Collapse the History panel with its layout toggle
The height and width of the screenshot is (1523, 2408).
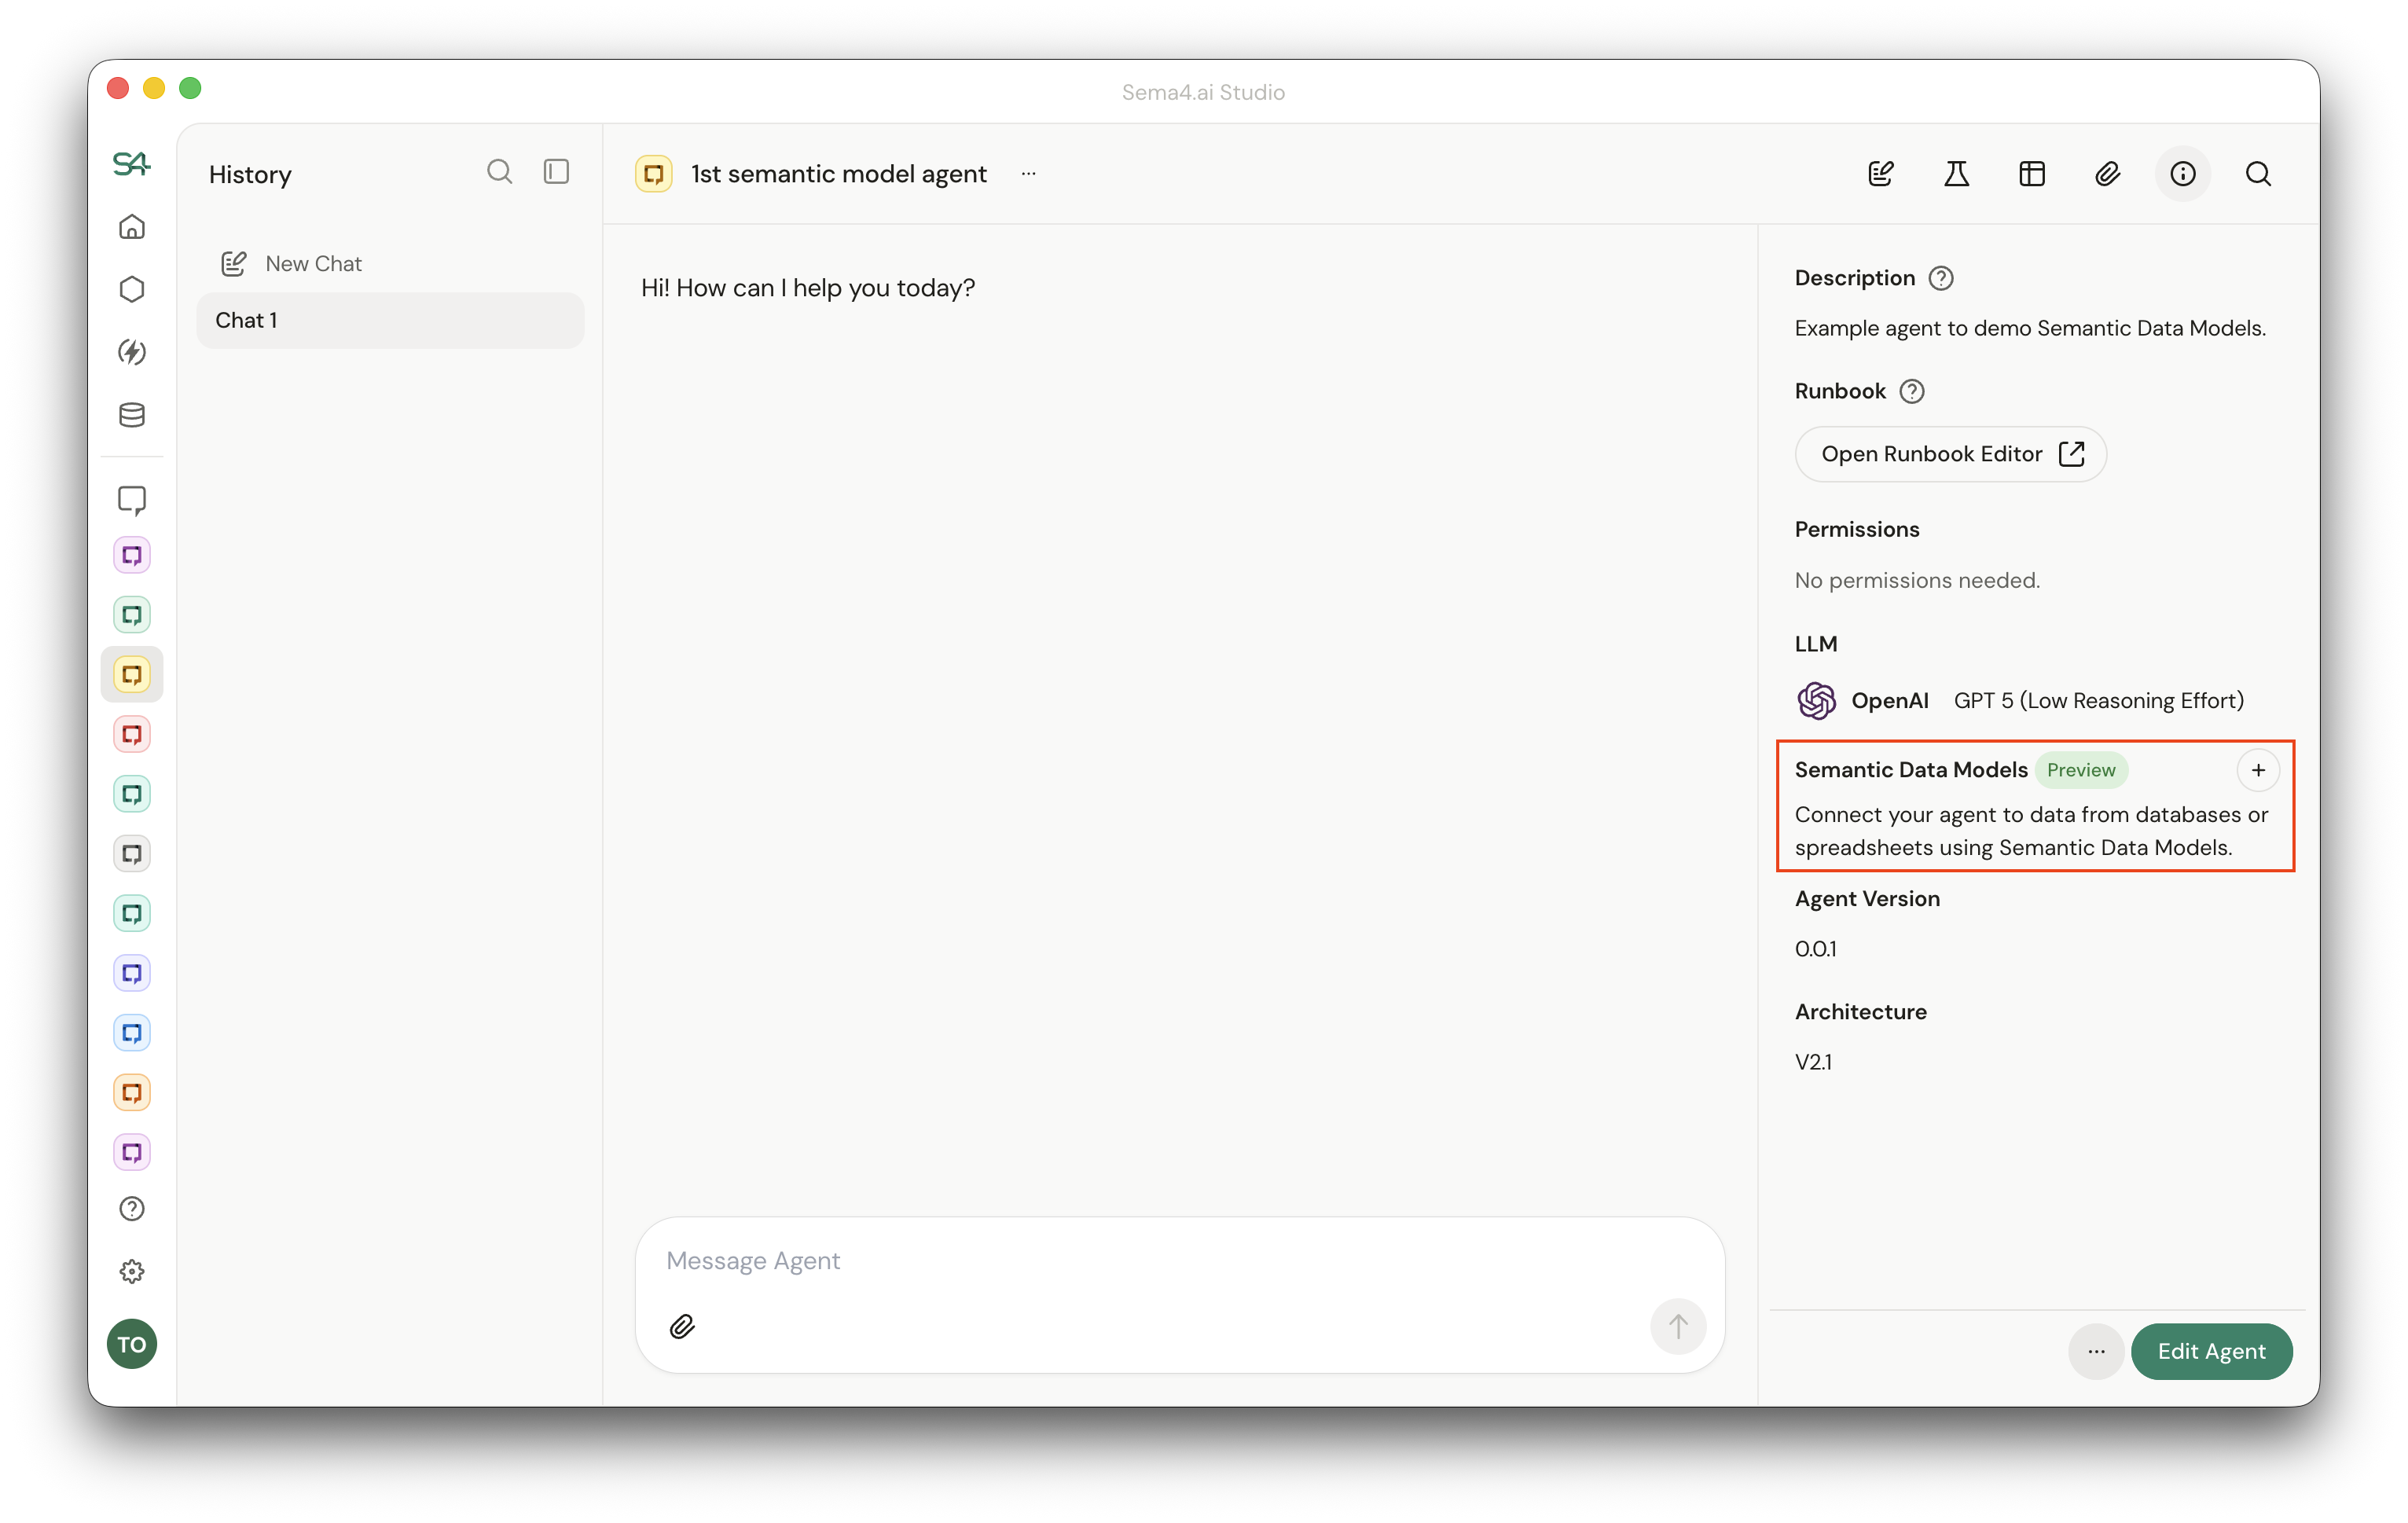click(x=556, y=171)
